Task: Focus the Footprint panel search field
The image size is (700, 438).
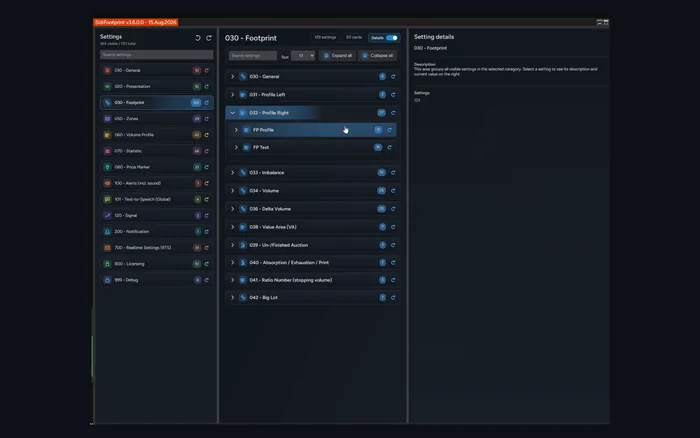Action: (x=253, y=56)
